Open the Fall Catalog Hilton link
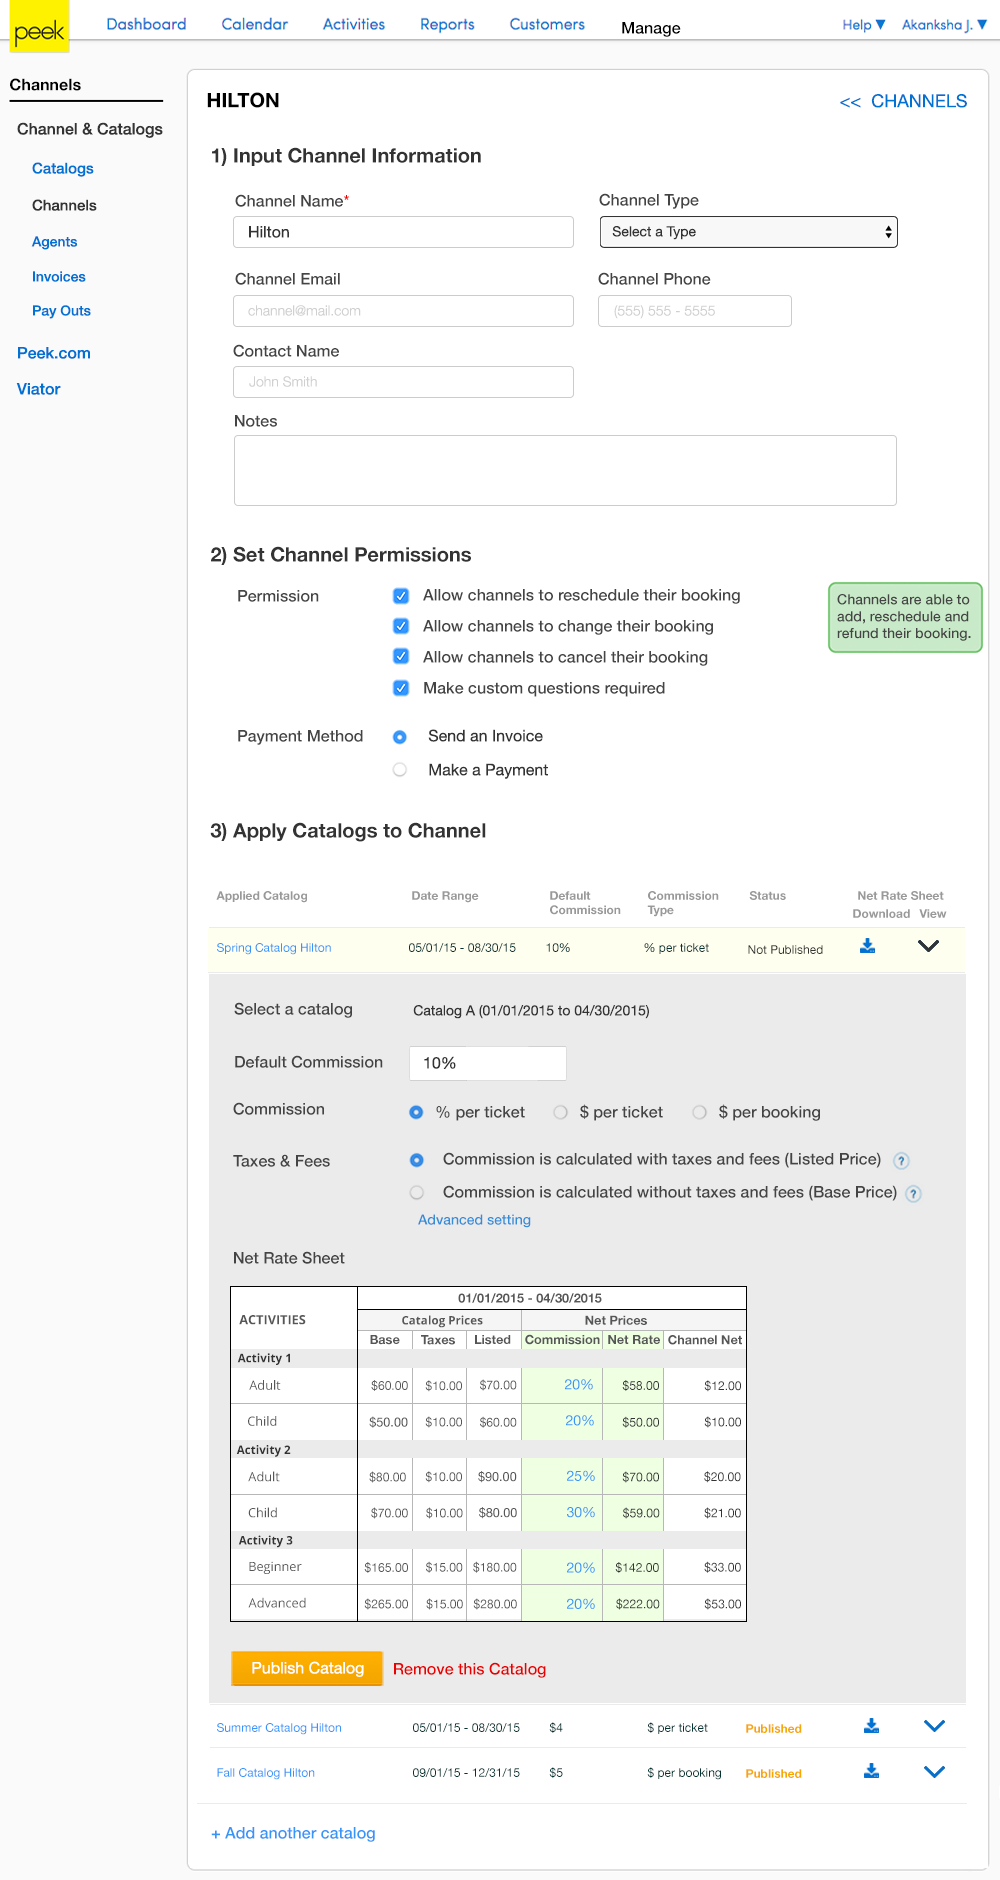The height and width of the screenshot is (1880, 1000). click(x=266, y=1773)
